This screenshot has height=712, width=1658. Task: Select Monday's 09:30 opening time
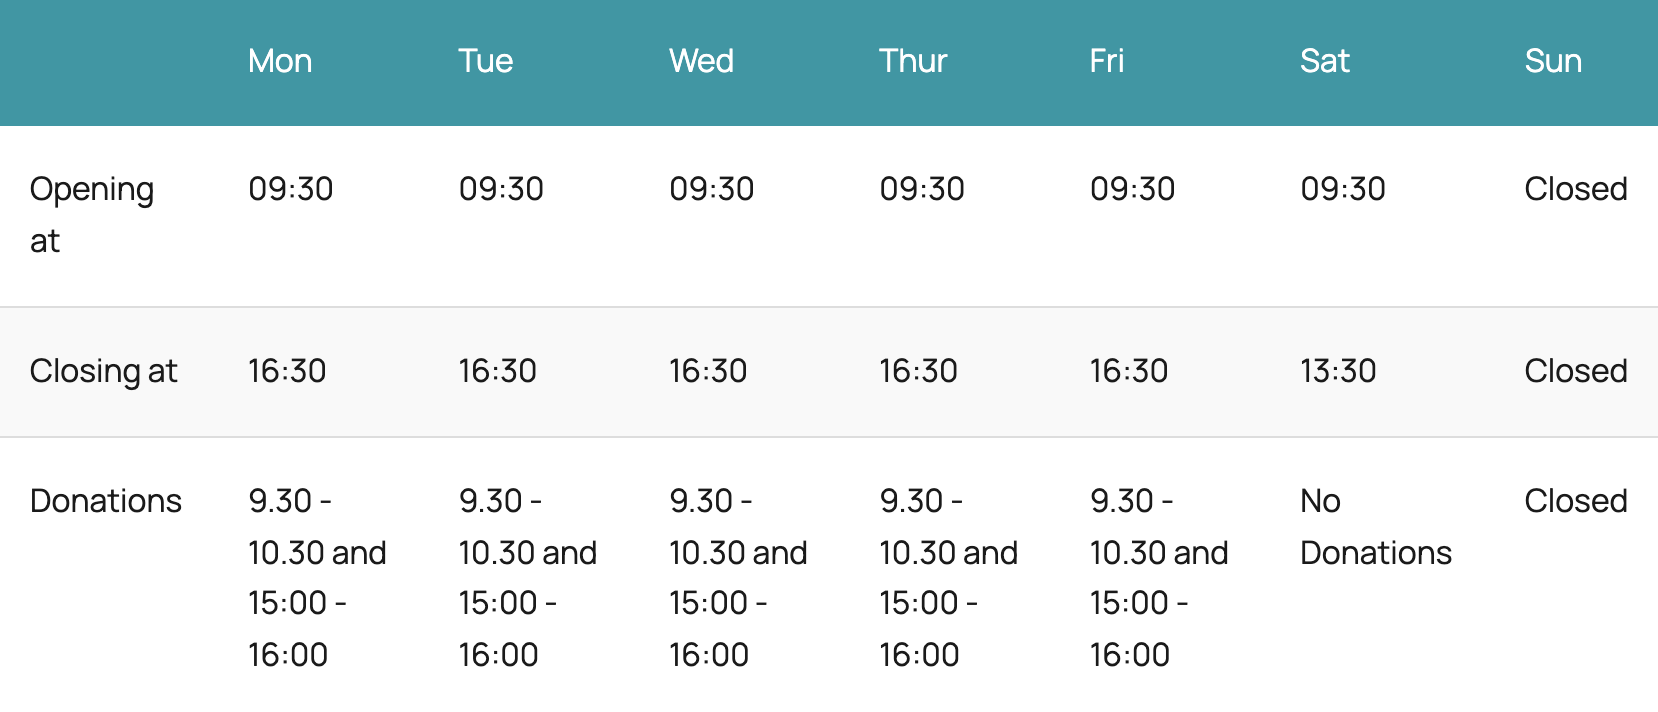click(291, 189)
